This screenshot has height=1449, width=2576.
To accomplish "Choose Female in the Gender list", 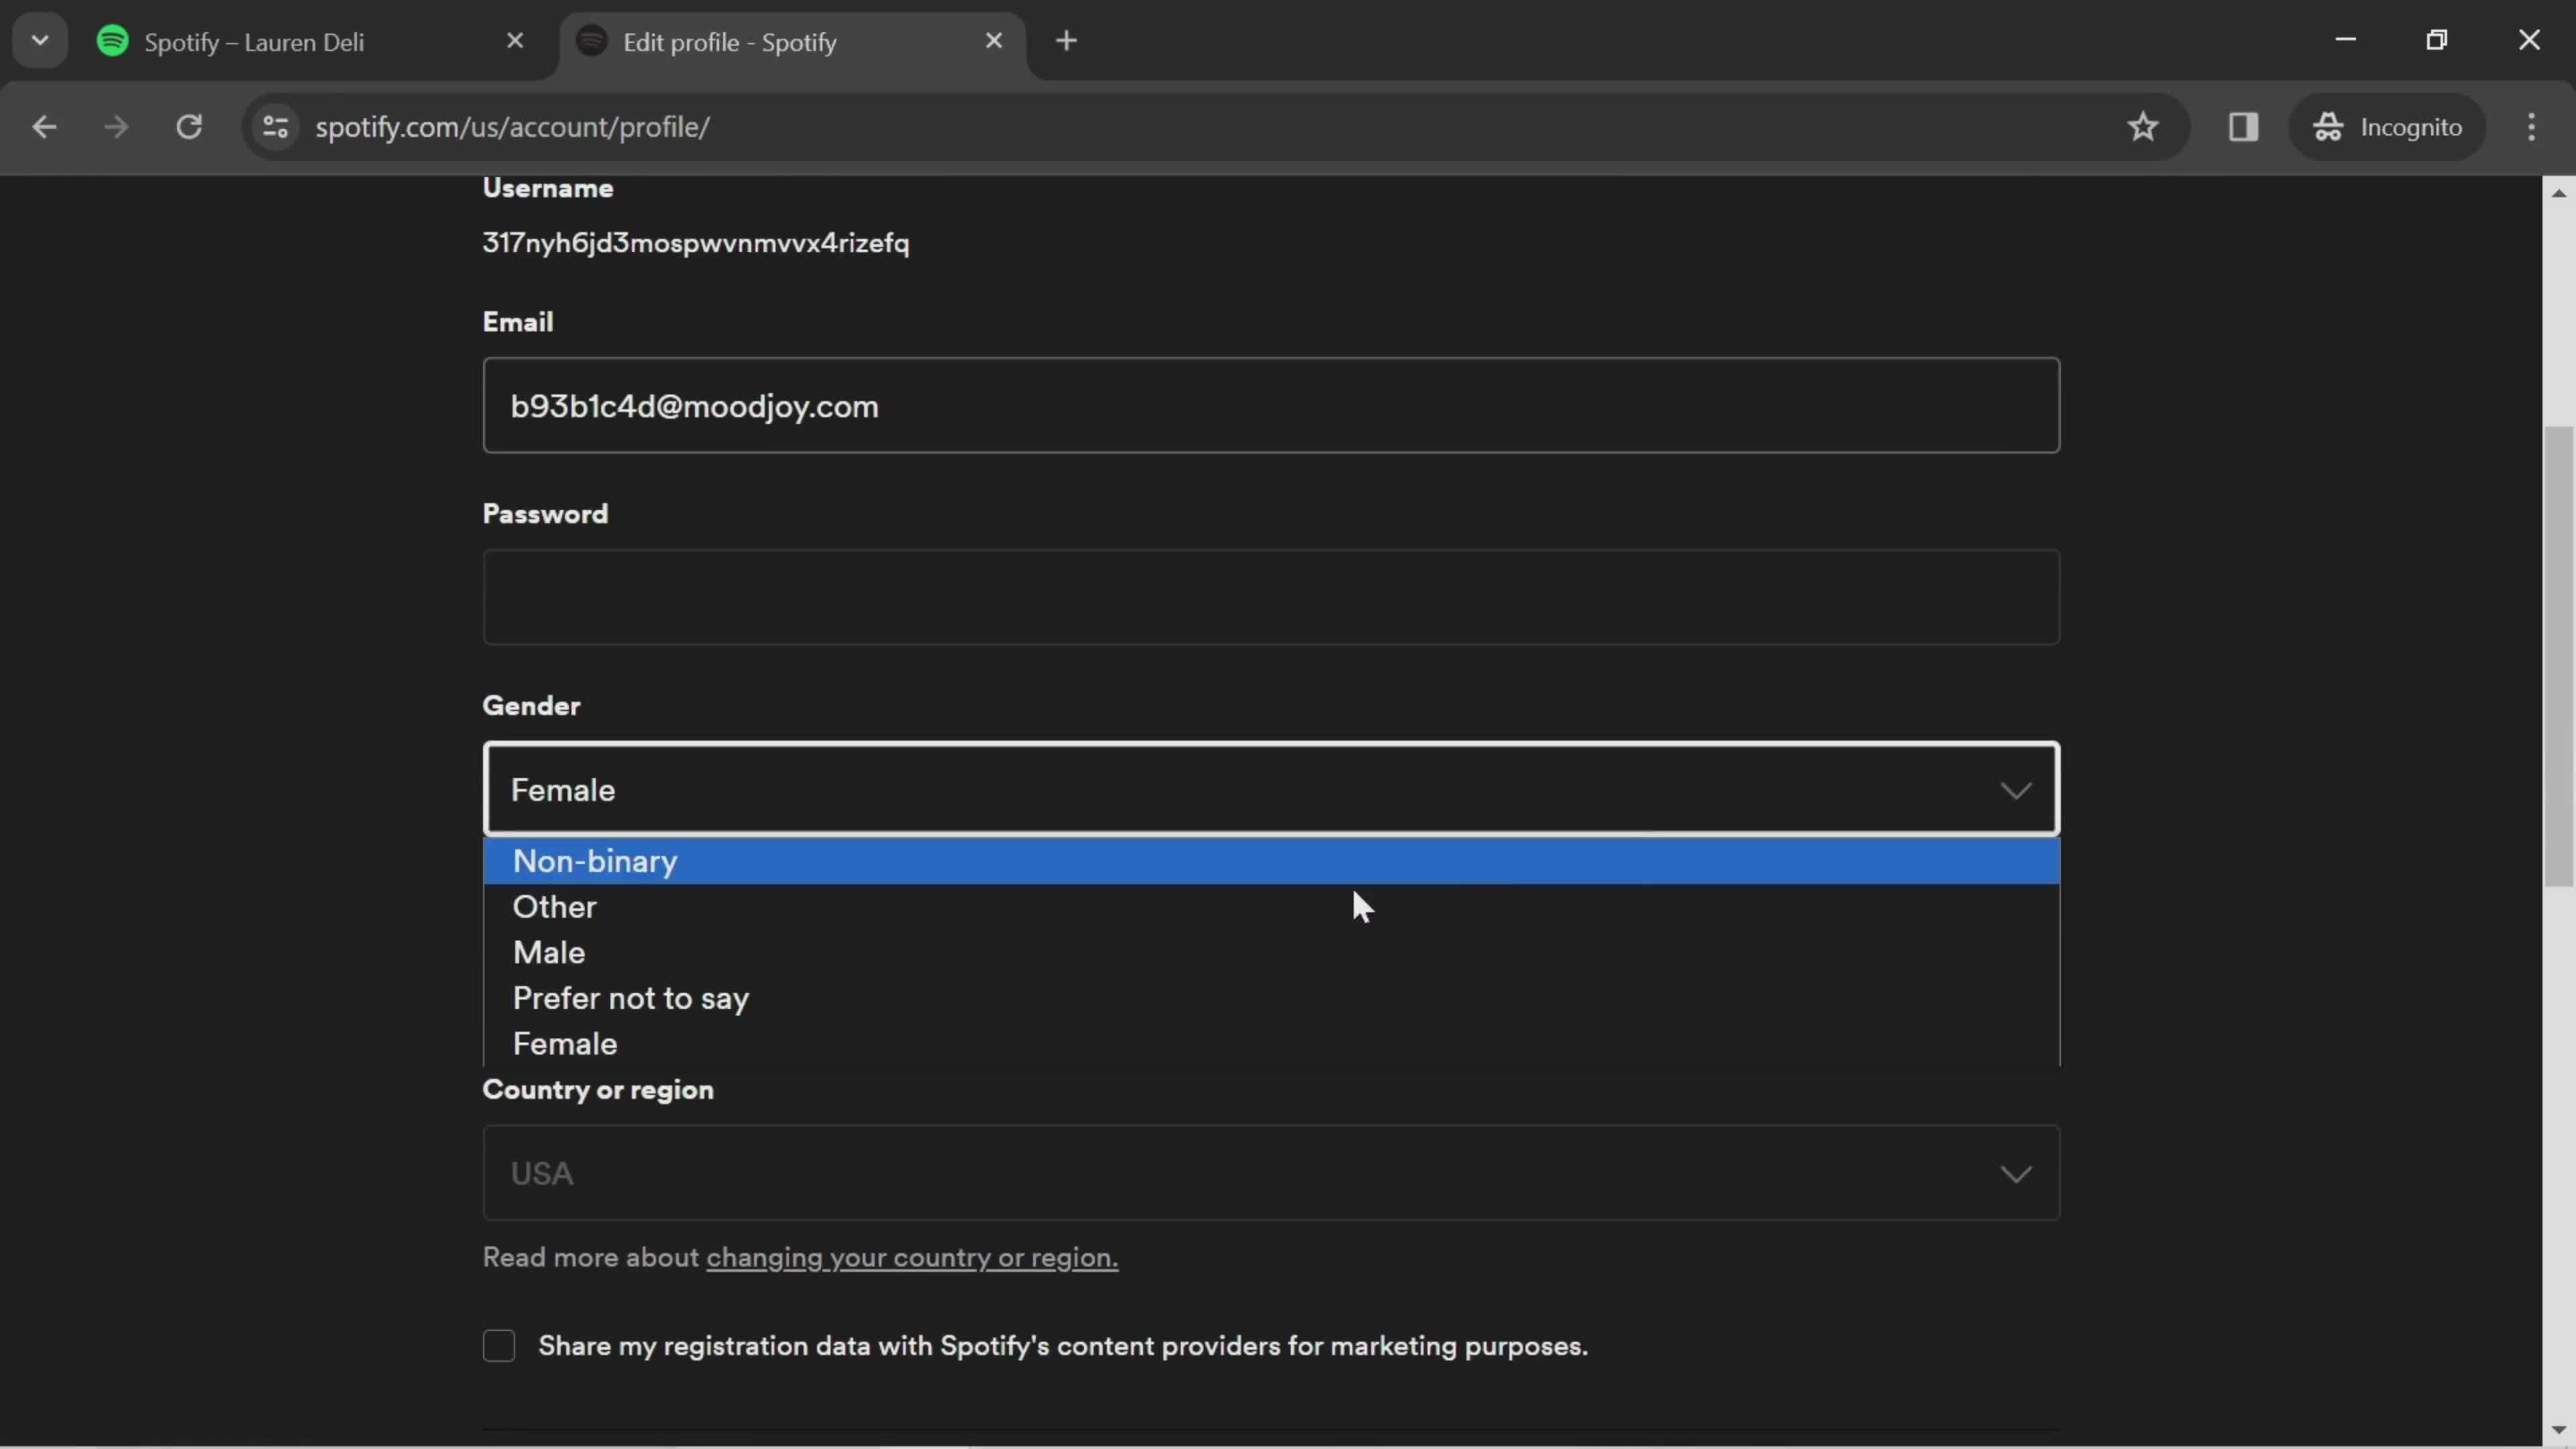I will [x=1271, y=1045].
